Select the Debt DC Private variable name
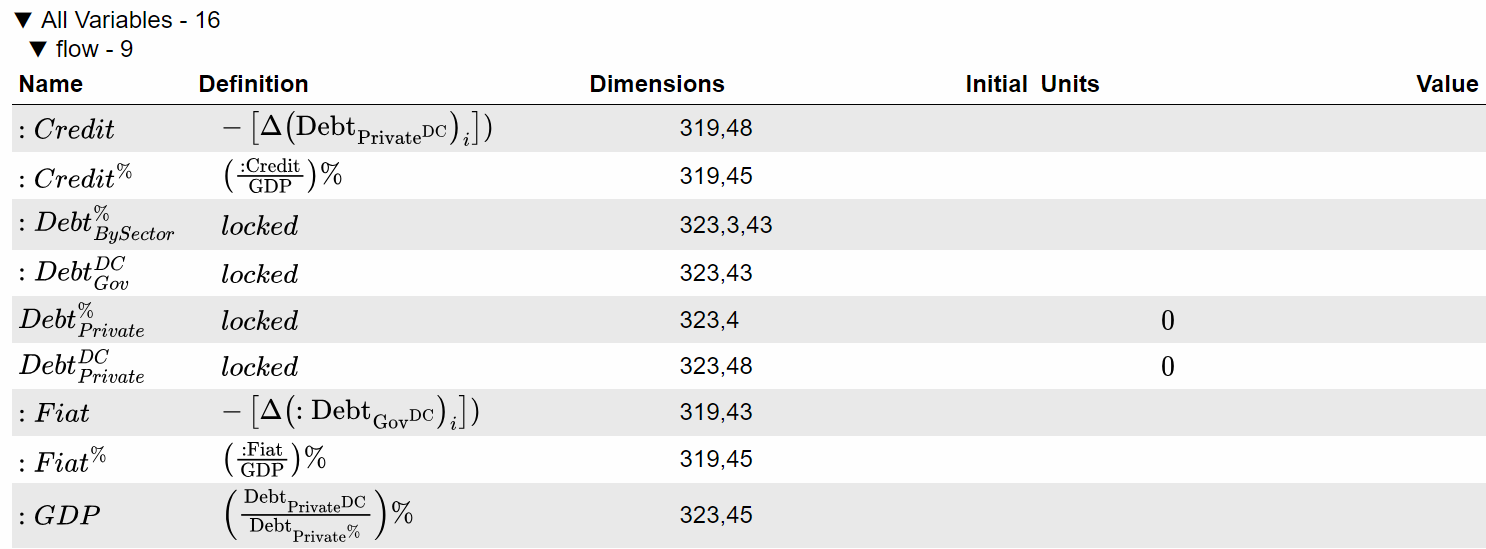Viewport: 1486px width, 549px height. (x=82, y=366)
